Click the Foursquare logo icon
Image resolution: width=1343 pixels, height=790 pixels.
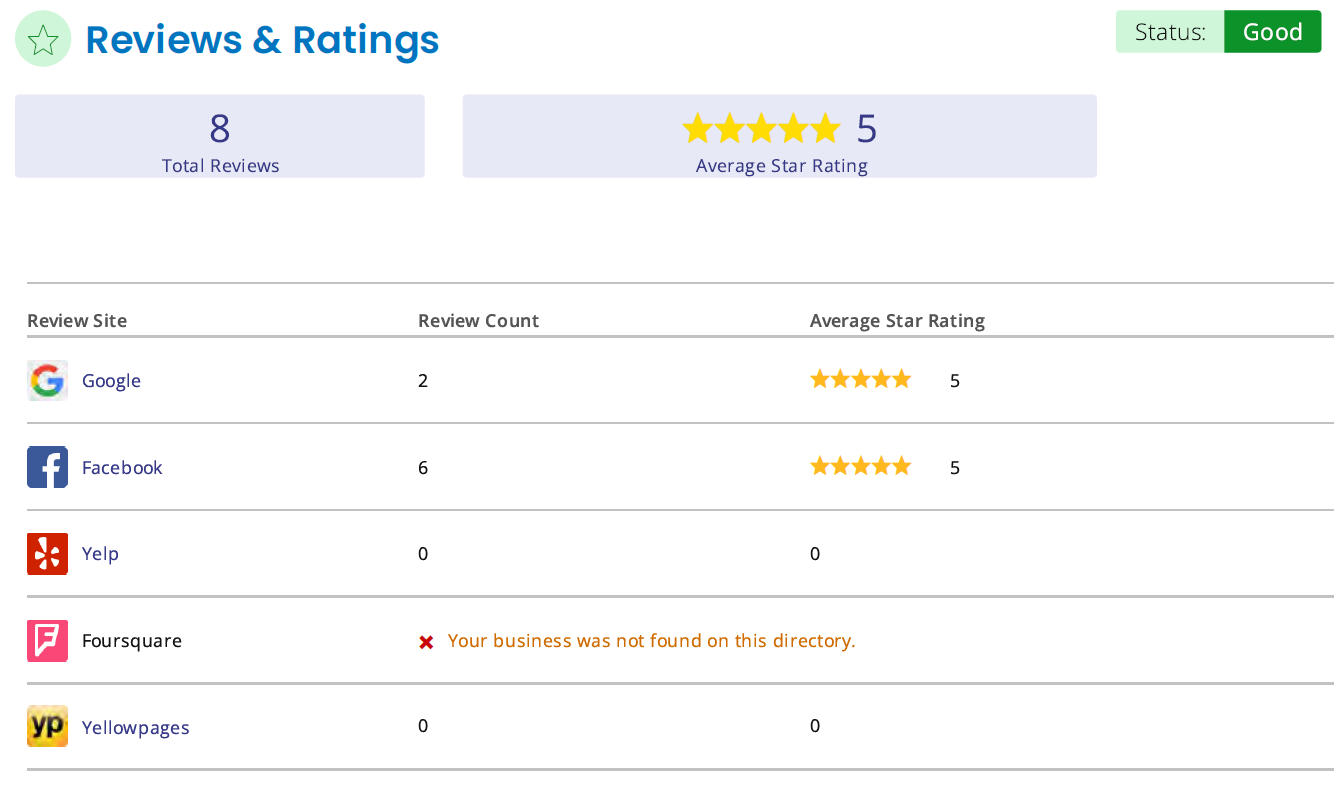tap(47, 641)
